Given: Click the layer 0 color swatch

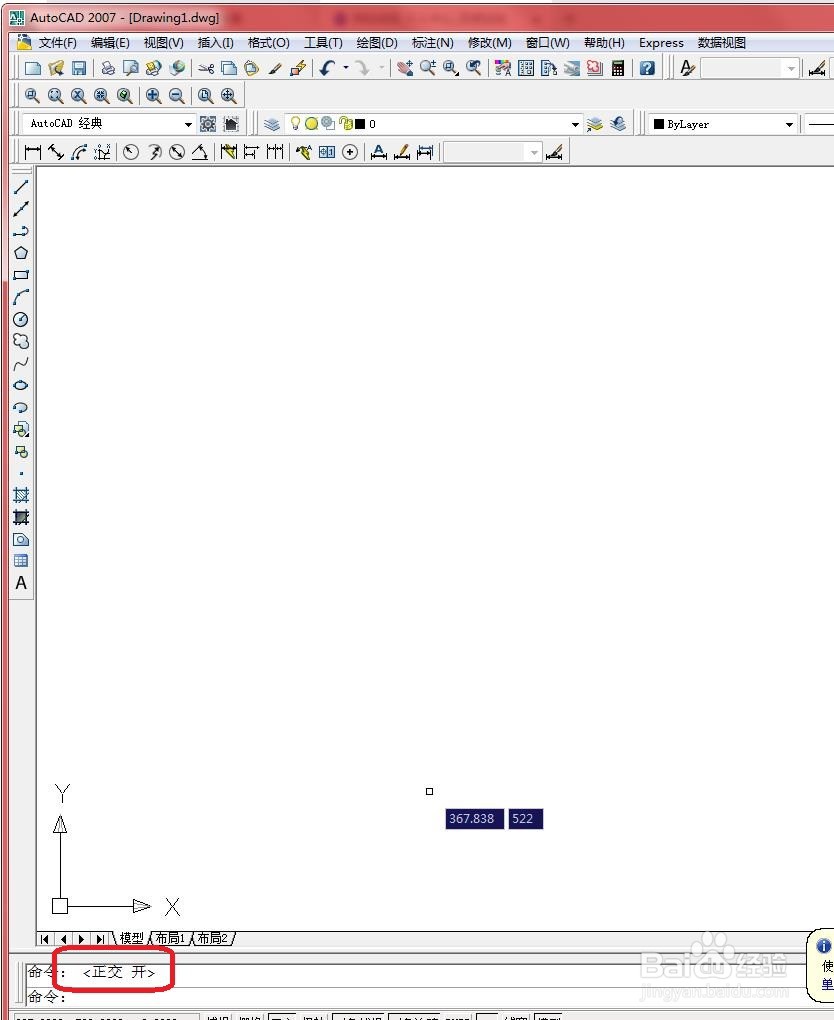Looking at the screenshot, I should [360, 124].
